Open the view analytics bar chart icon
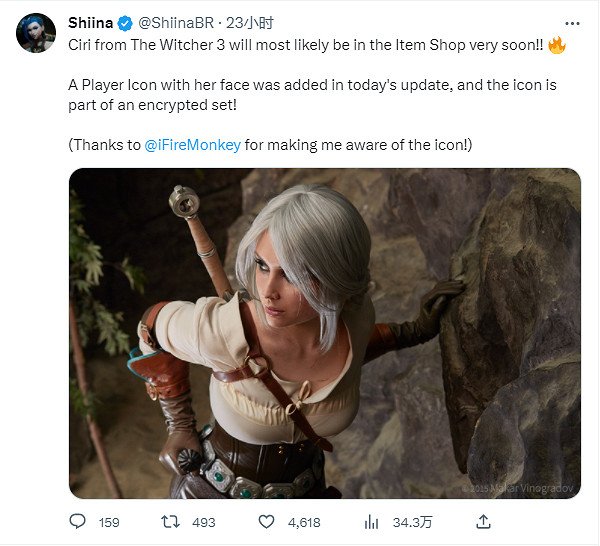This screenshot has height=546, width=600. pos(372,522)
